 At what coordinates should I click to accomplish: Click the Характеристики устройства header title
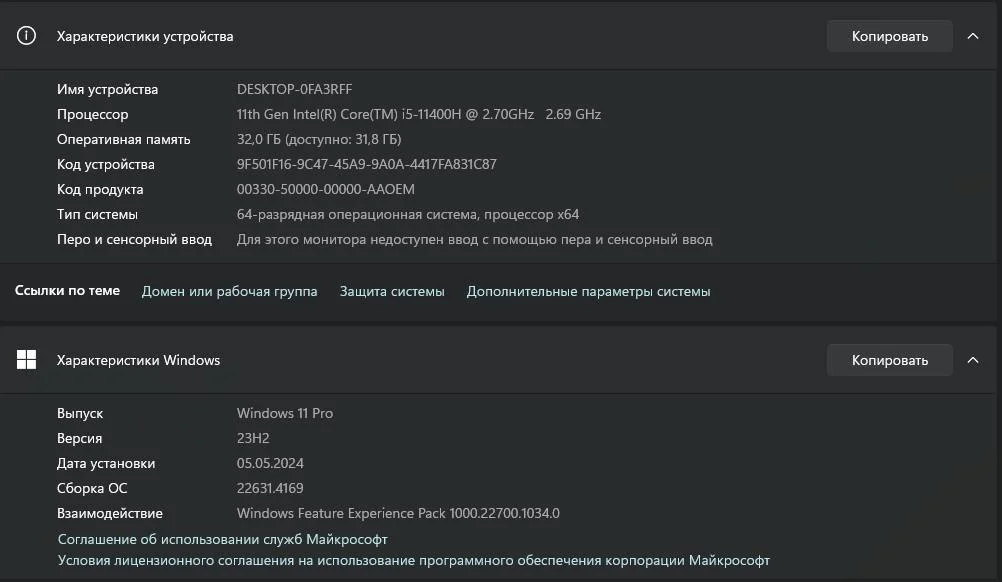tap(145, 36)
